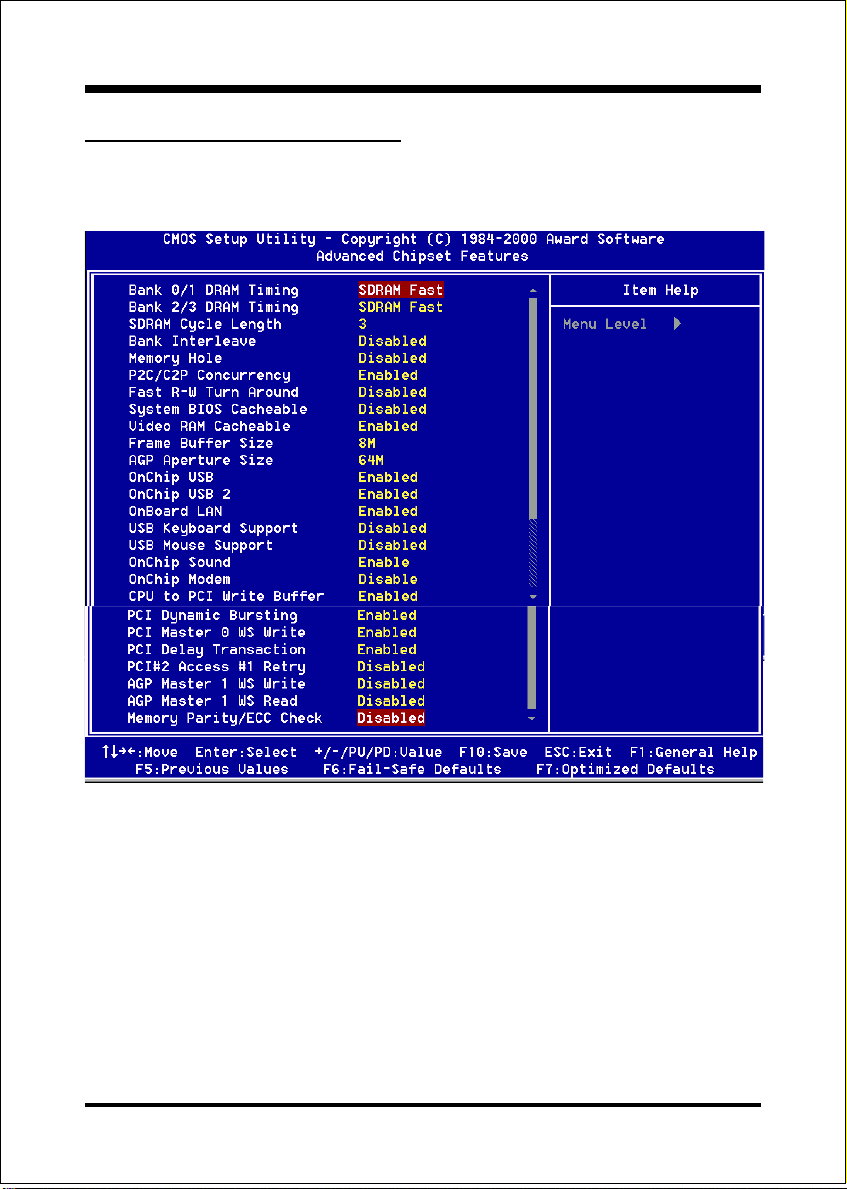
Task: Click the SDRAM Cycle Length label
Action: [205, 324]
